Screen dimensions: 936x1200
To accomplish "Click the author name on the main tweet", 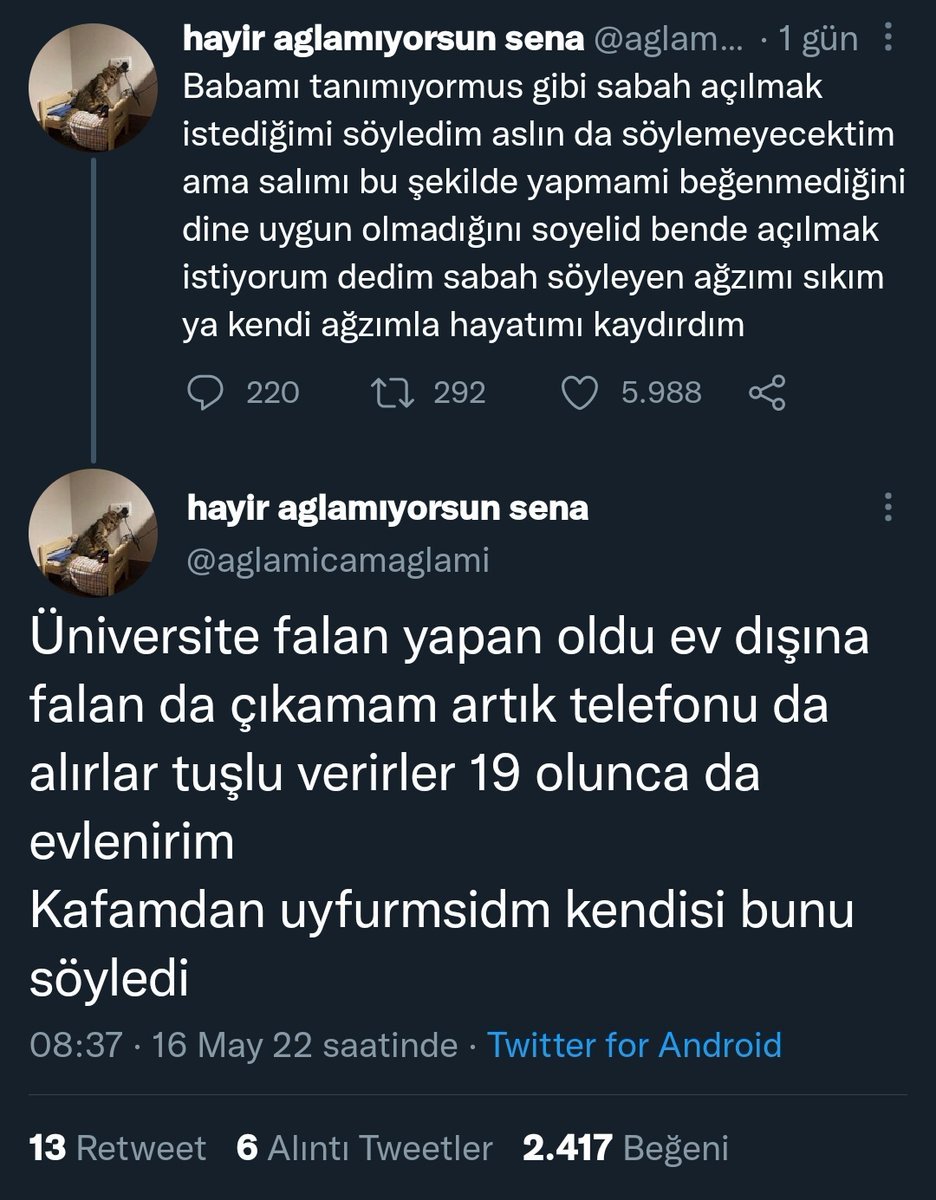I will [x=387, y=508].
